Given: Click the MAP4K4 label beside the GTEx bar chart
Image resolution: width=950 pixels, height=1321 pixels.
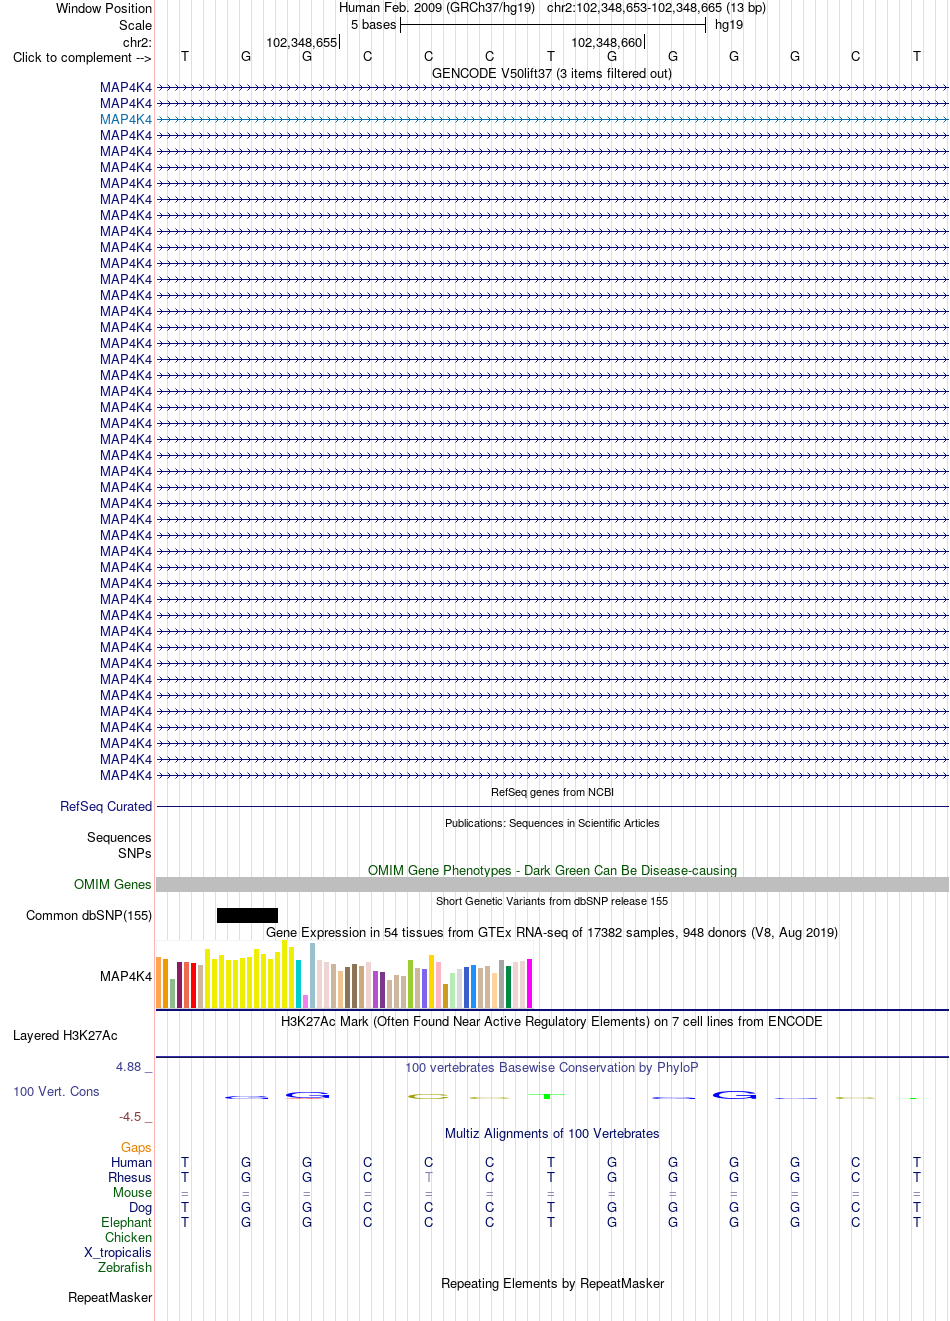Looking at the screenshot, I should (x=126, y=976).
